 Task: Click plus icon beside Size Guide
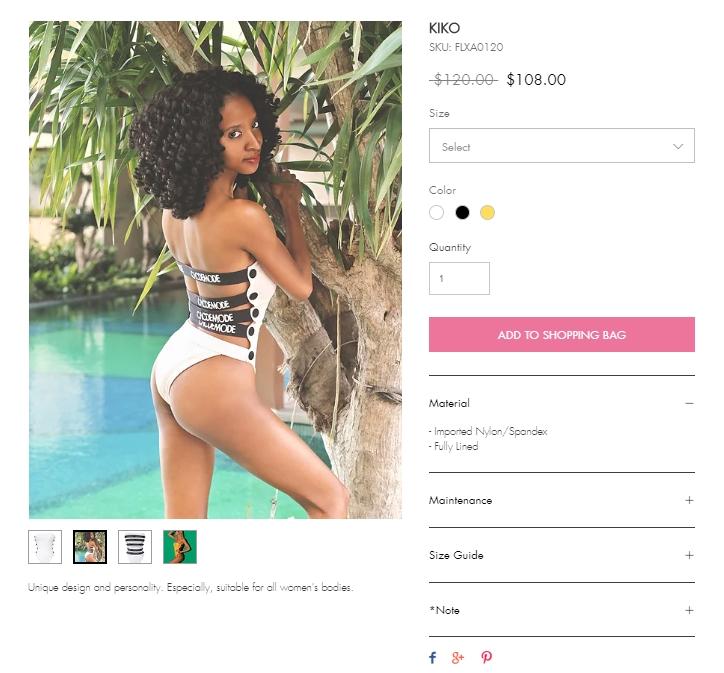click(689, 555)
